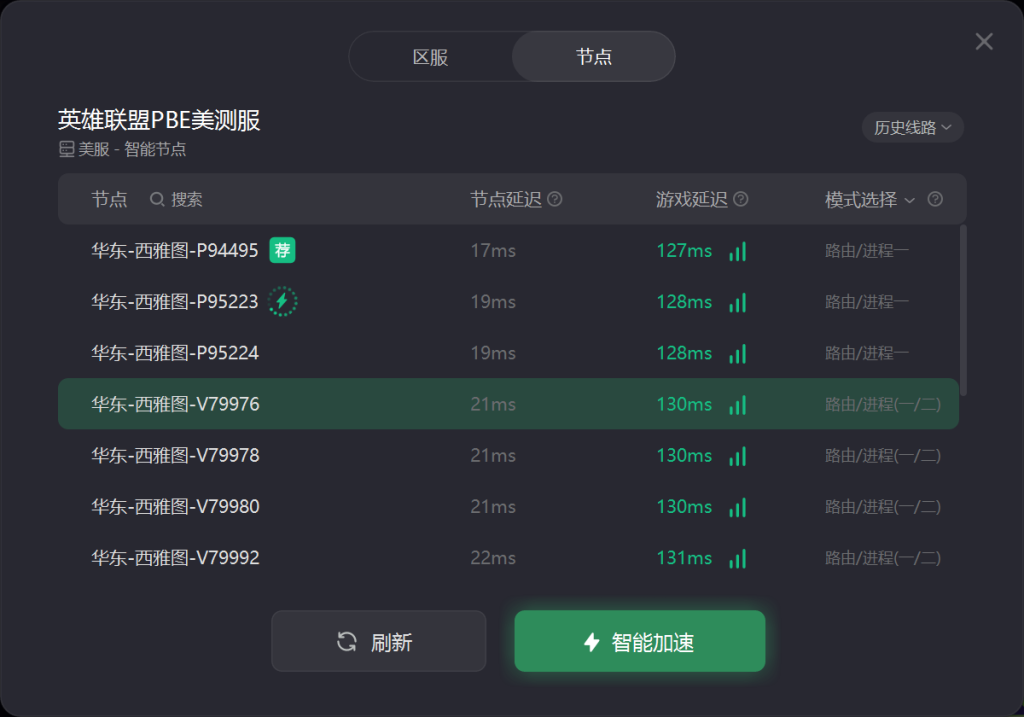Open the 历史线路 dropdown
This screenshot has width=1024, height=717.
(912, 127)
